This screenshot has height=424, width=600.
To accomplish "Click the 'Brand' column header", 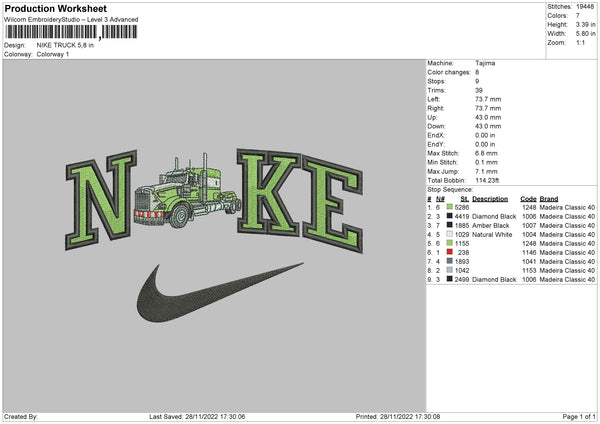I will 549,199.
